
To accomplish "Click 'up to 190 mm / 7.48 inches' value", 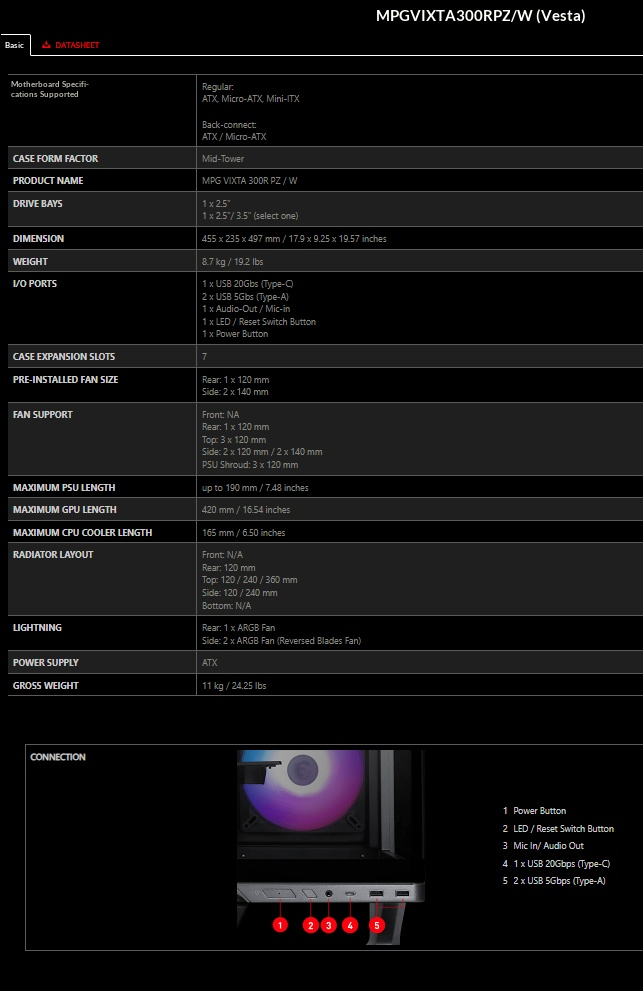I will click(255, 488).
